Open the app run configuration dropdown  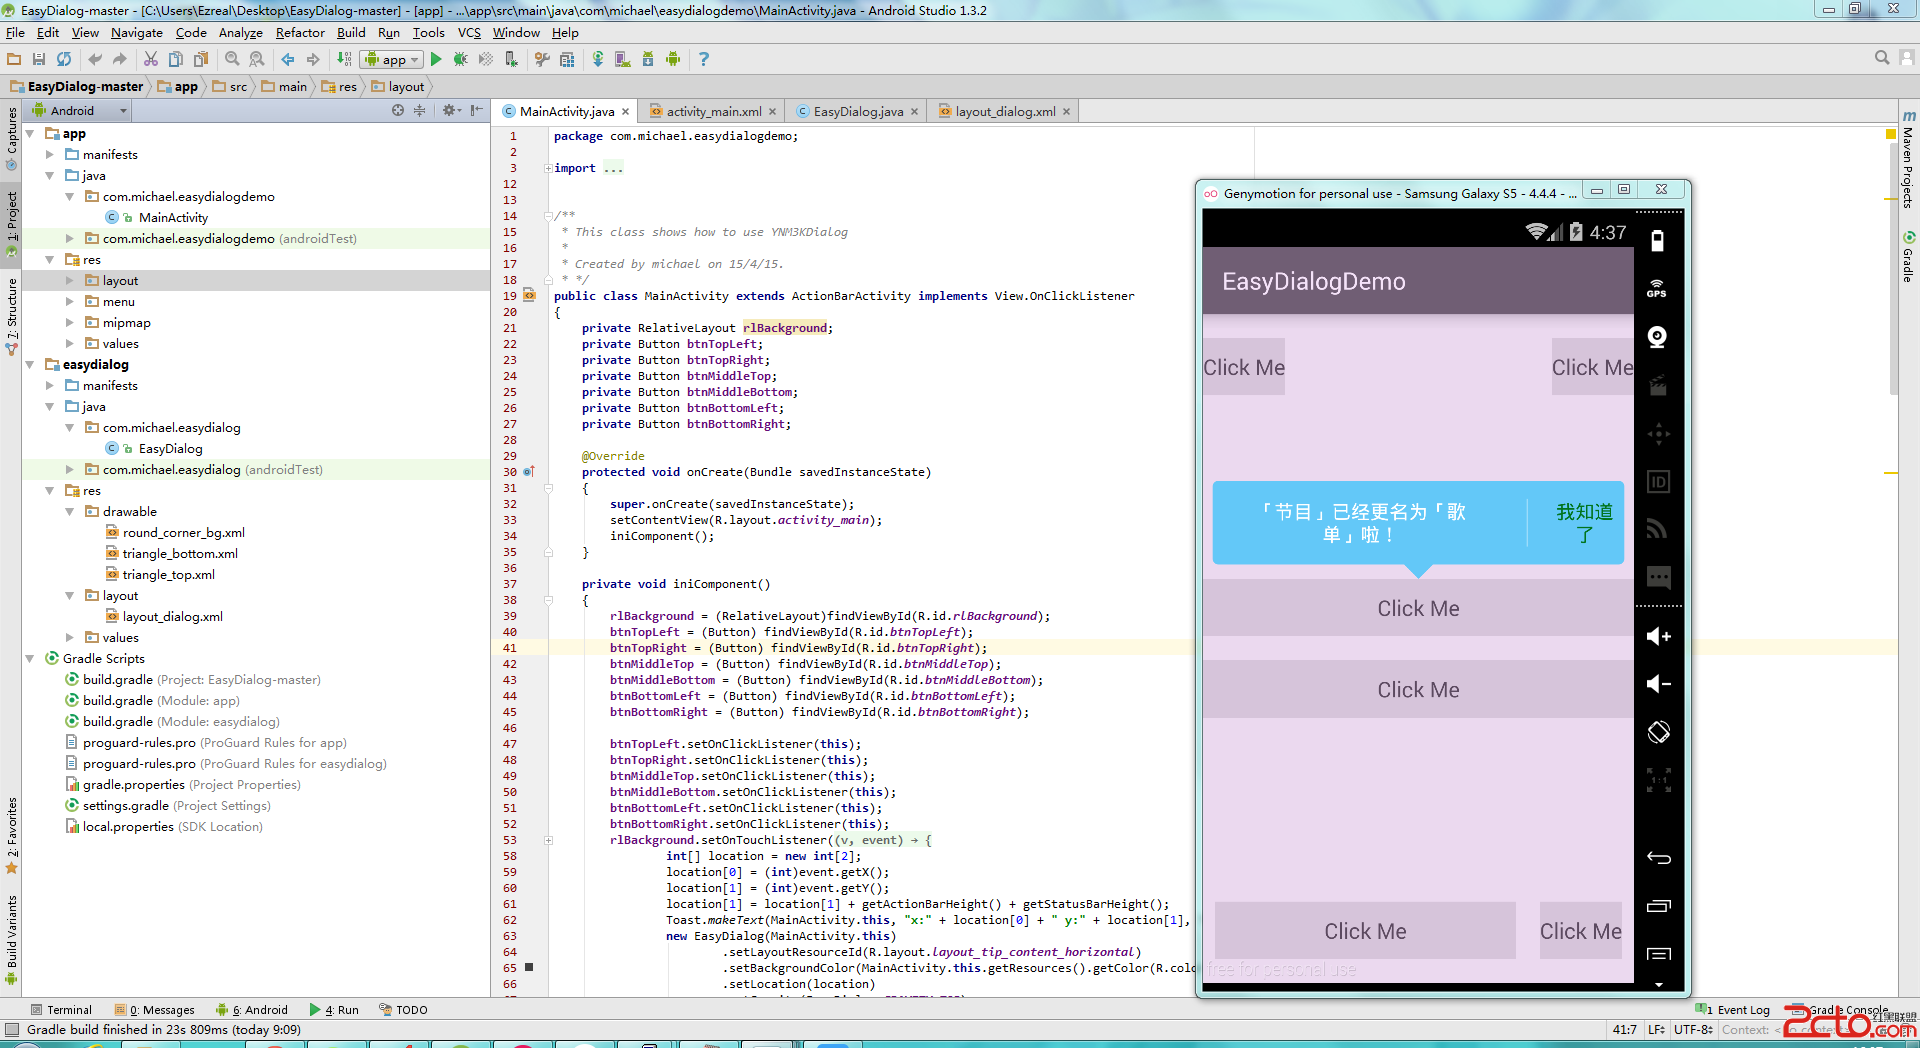pyautogui.click(x=392, y=59)
